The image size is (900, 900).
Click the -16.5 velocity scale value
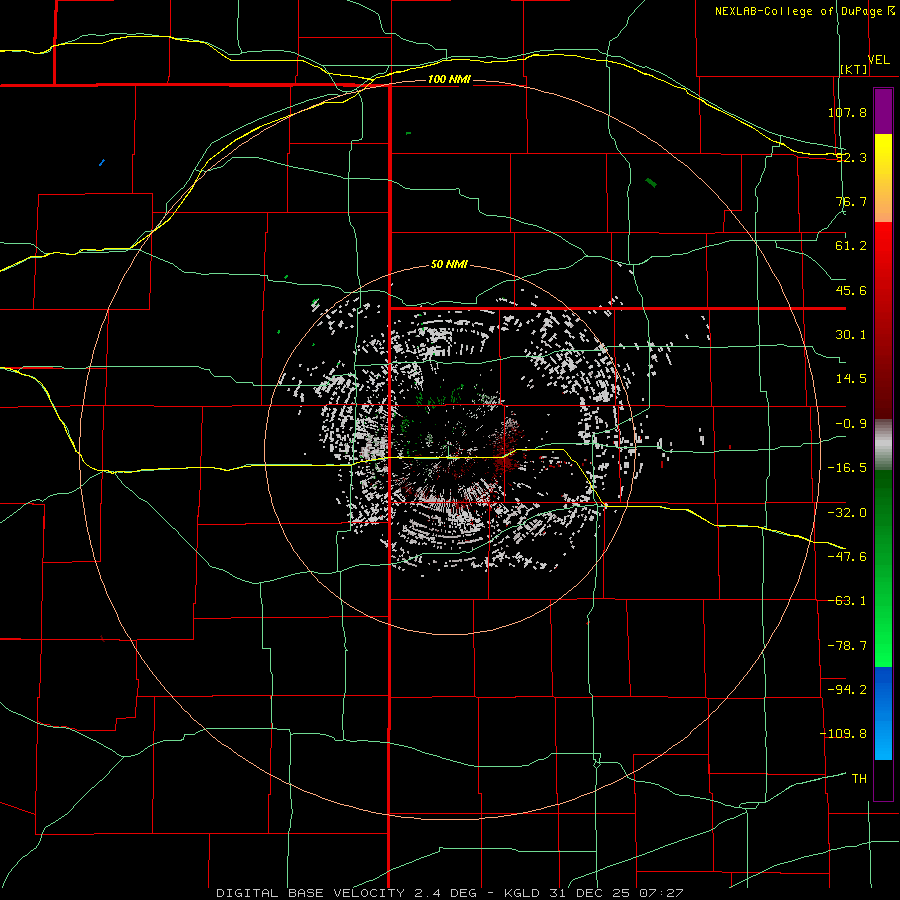click(847, 468)
